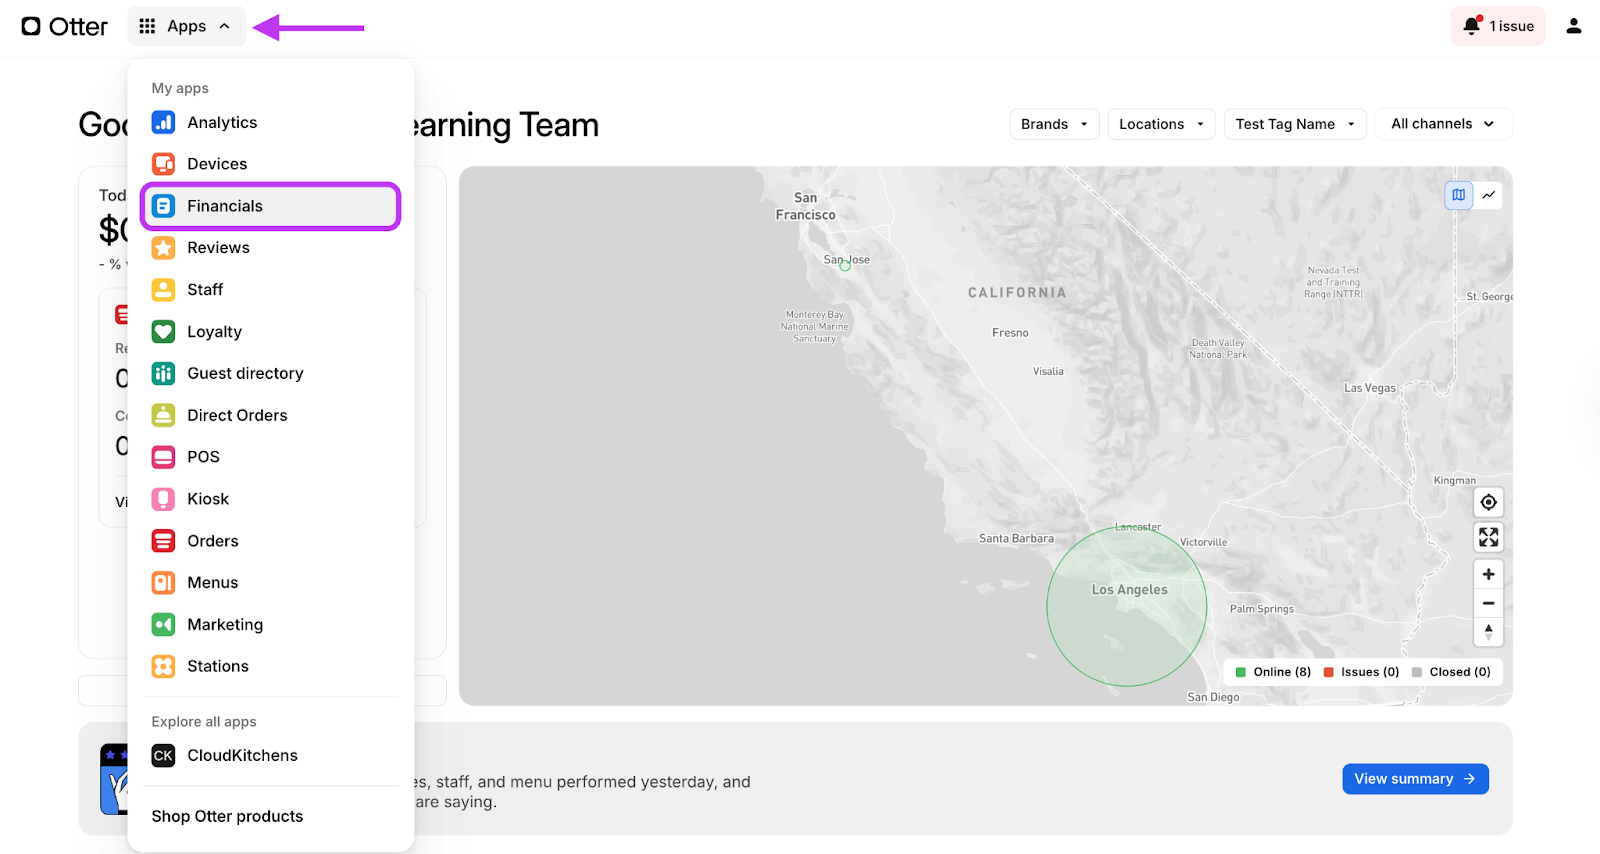This screenshot has height=854, width=1600.
Task: Open the Devices menu entry
Action: pos(270,164)
